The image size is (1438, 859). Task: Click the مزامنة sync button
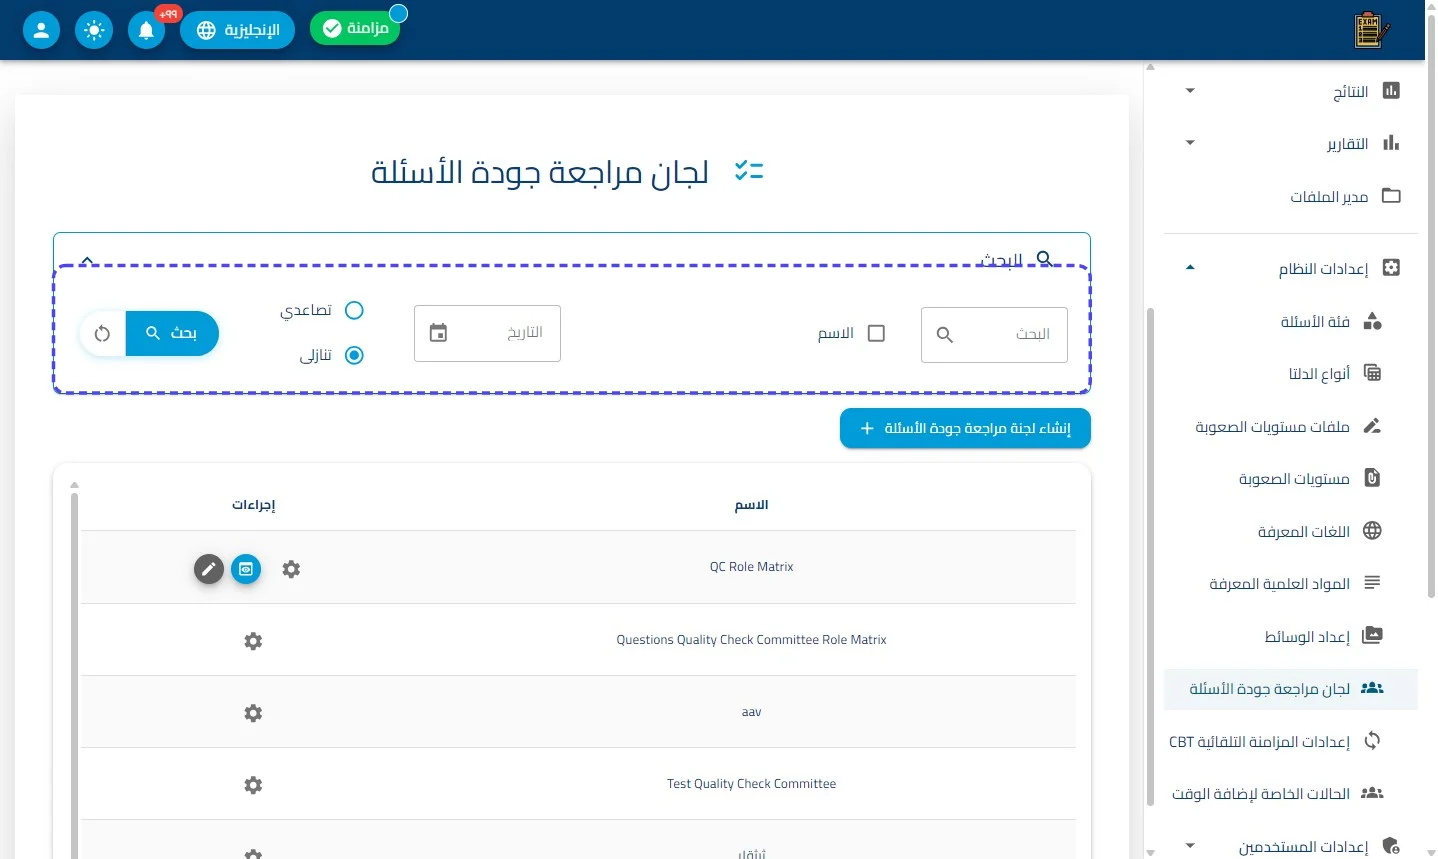click(355, 29)
